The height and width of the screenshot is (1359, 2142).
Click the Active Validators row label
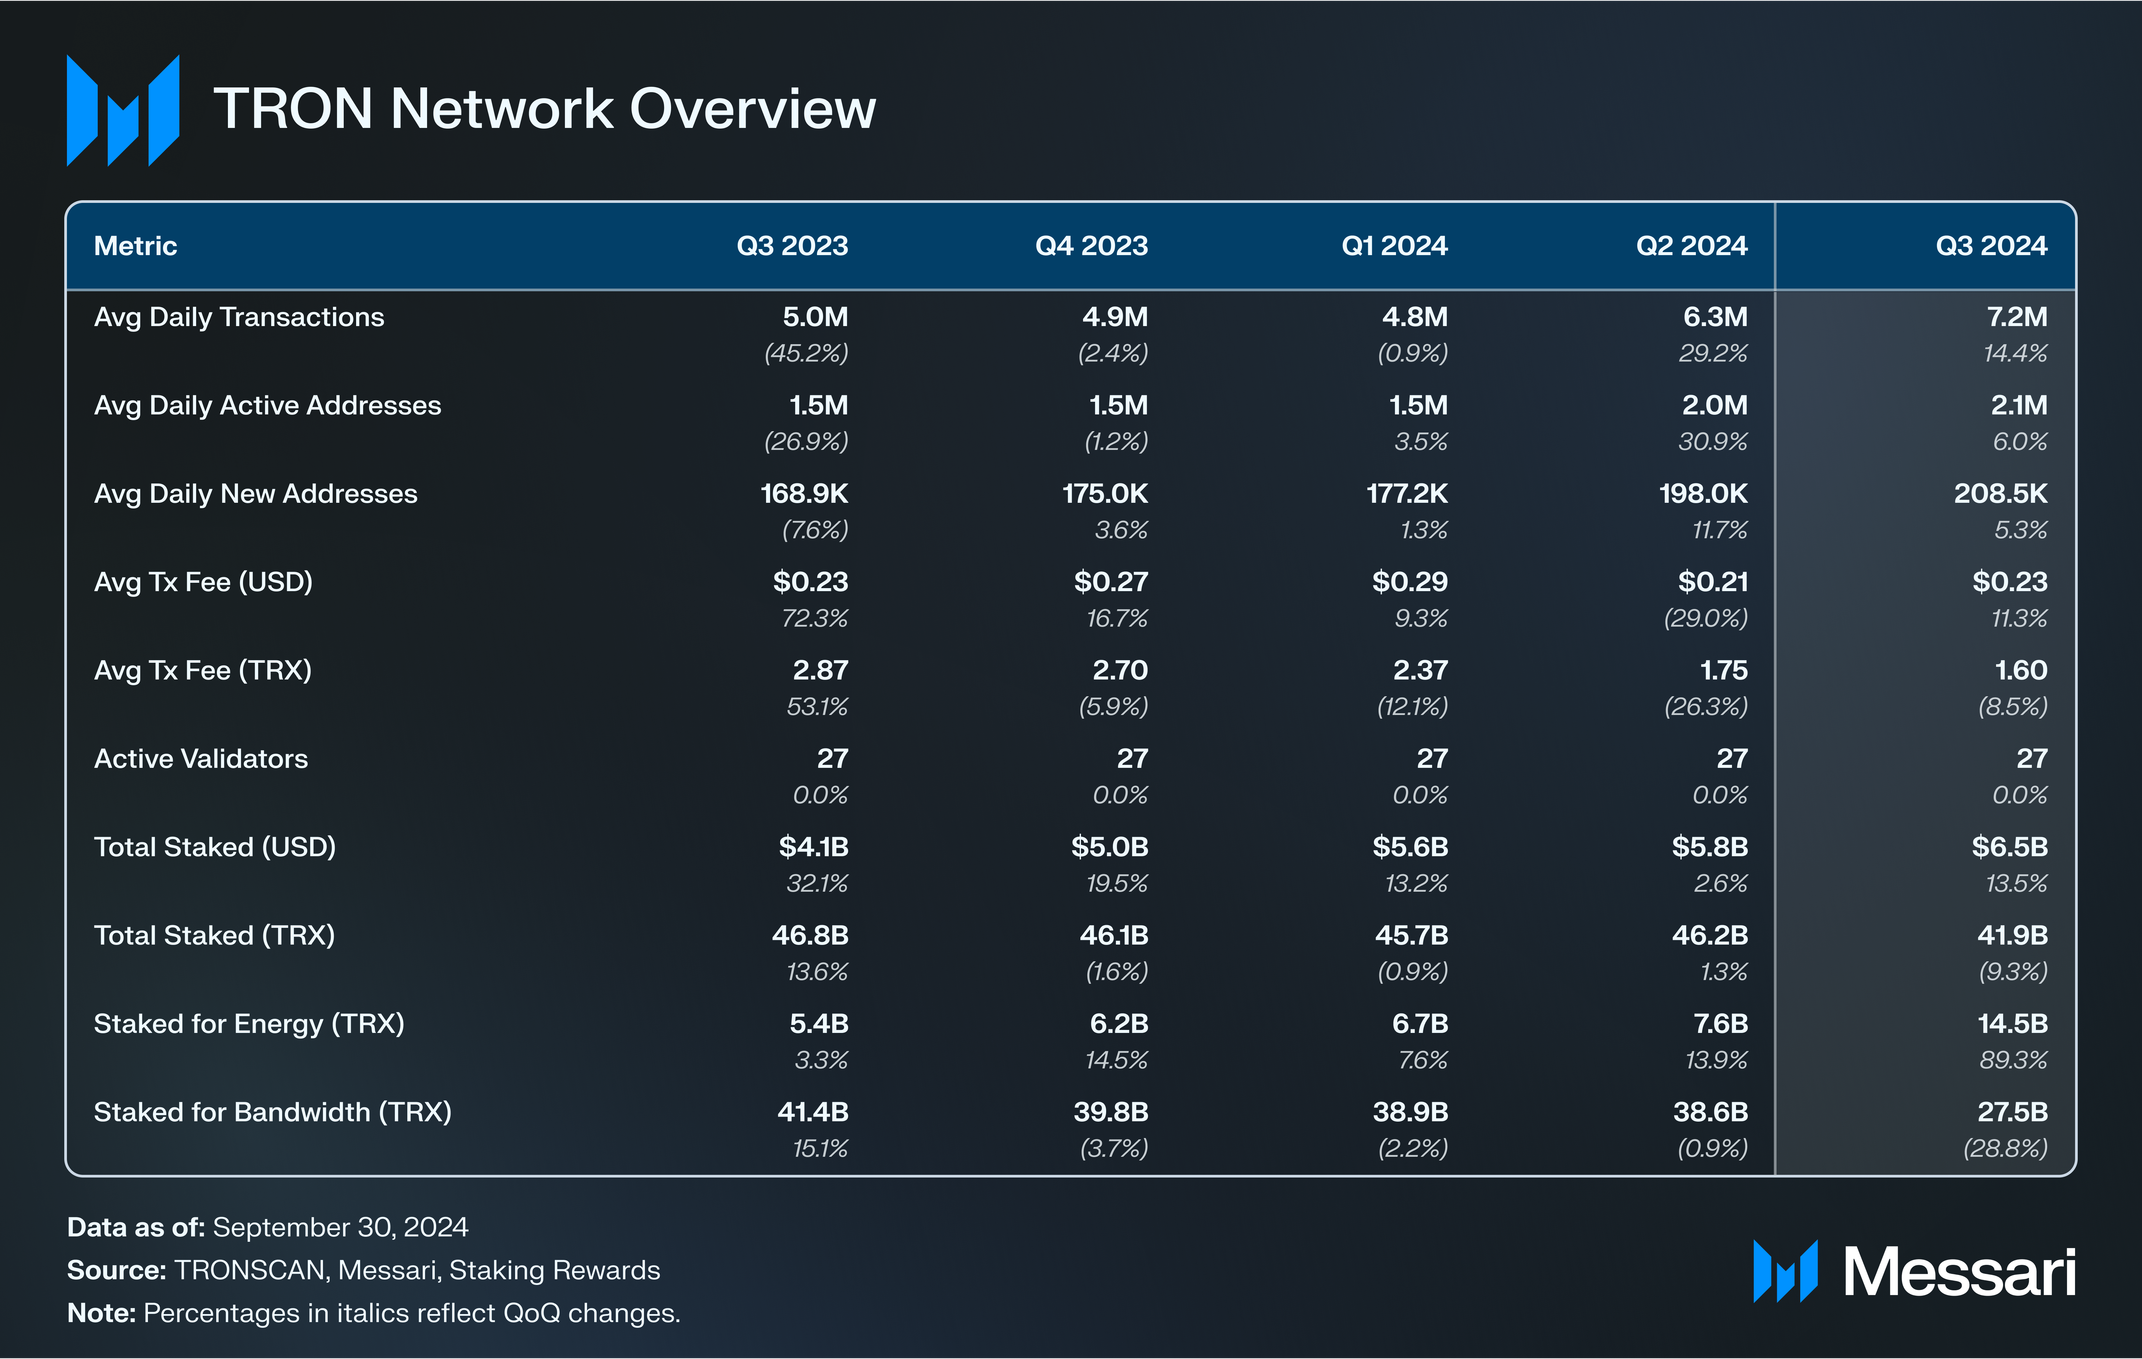point(201,759)
